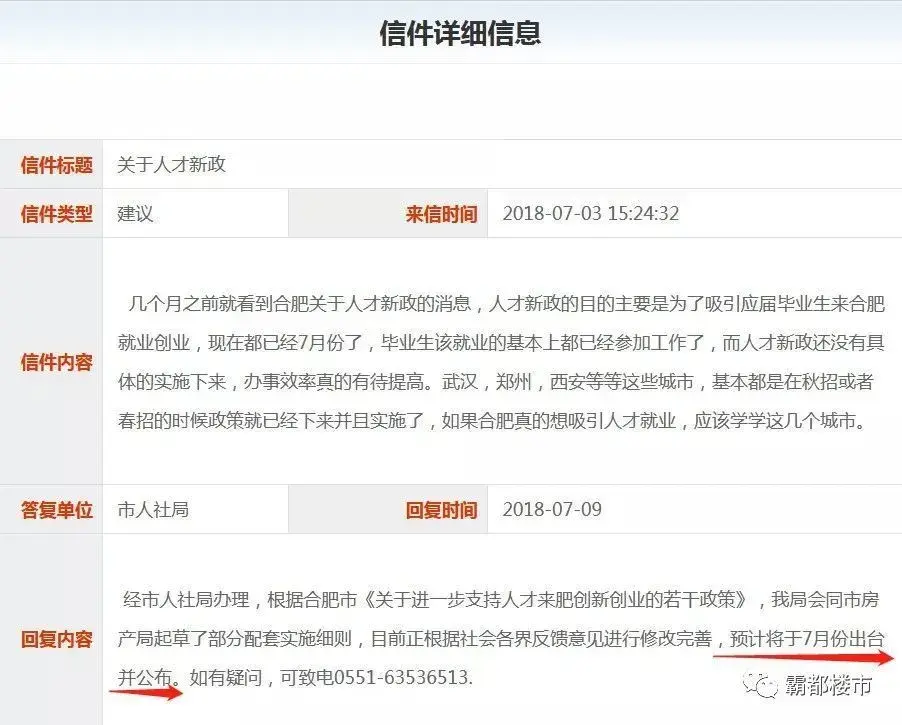Image resolution: width=902 pixels, height=725 pixels.
Task: Click the line beginning 春招的时候政策就已经下来
Action: pyautogui.click(x=493, y=421)
